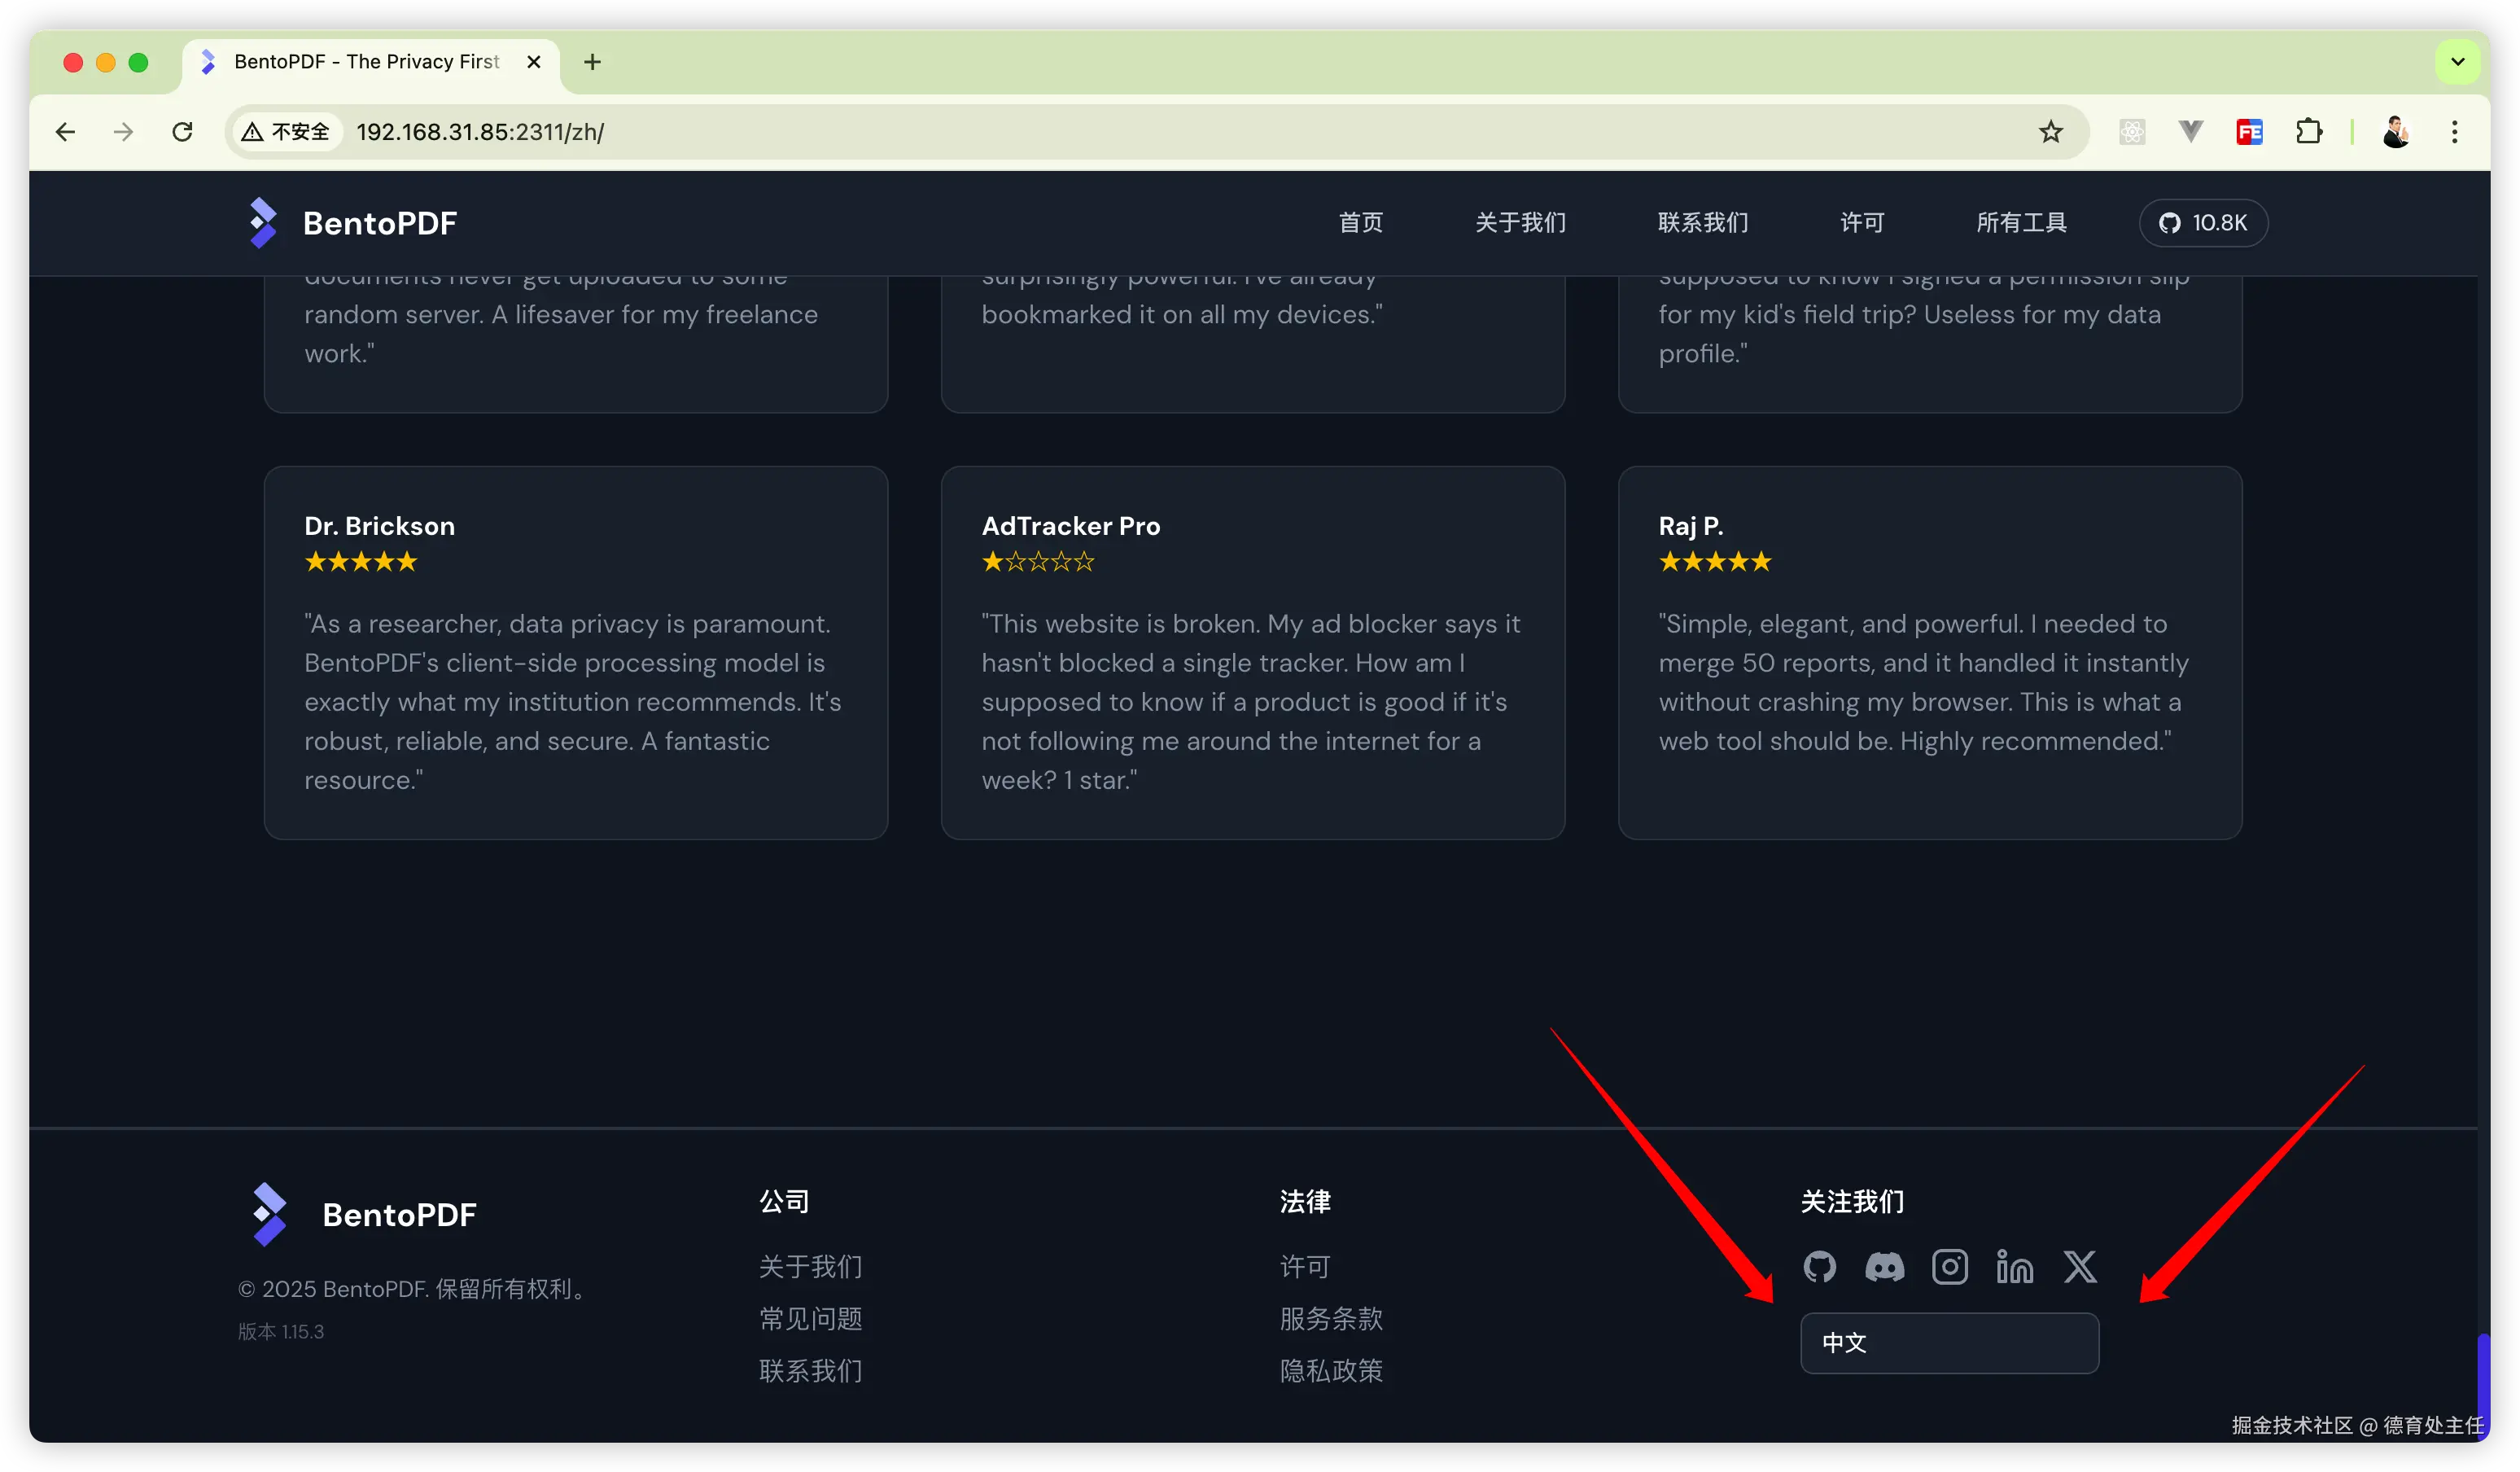Open the Chrome three-dot menu
This screenshot has height=1472, width=2520.
(x=2454, y=132)
